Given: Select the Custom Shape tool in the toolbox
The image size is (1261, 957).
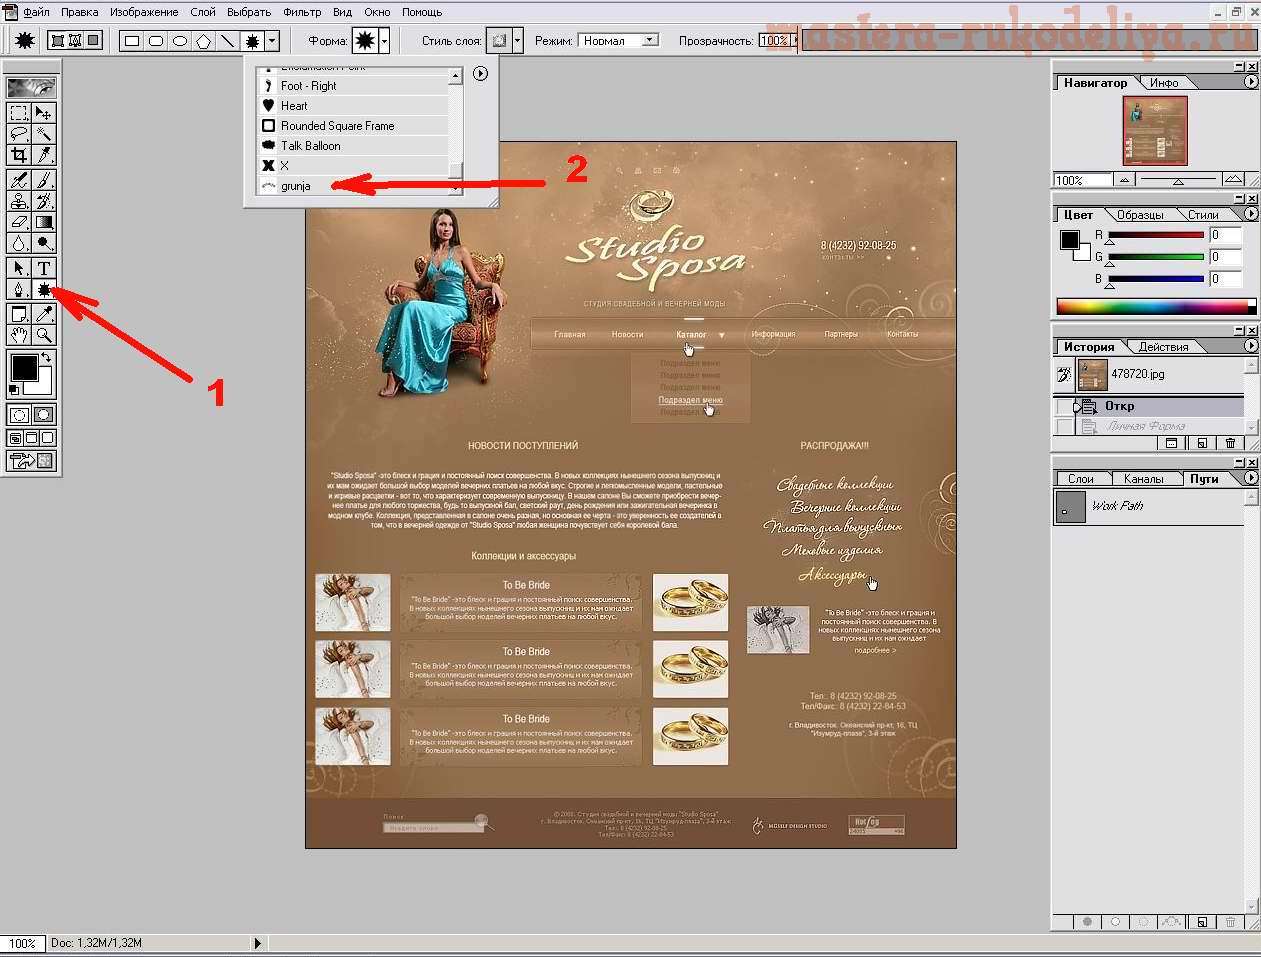Looking at the screenshot, I should [x=44, y=289].
